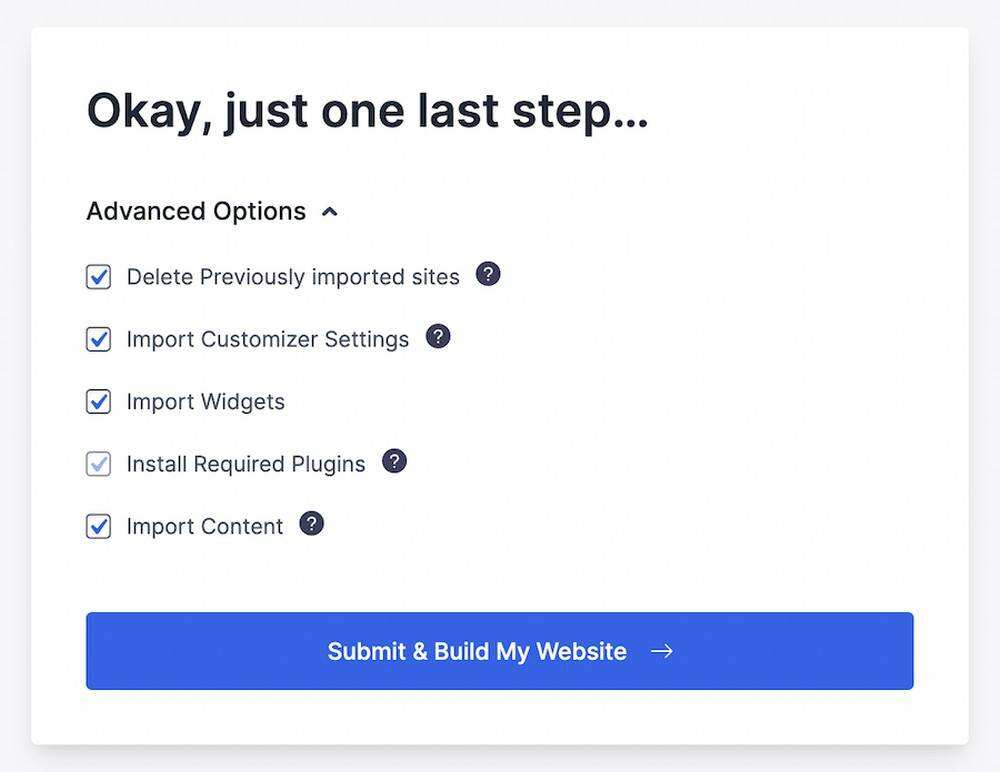Open help tooltip for Install Required Plugins
The image size is (1000, 772).
[395, 461]
